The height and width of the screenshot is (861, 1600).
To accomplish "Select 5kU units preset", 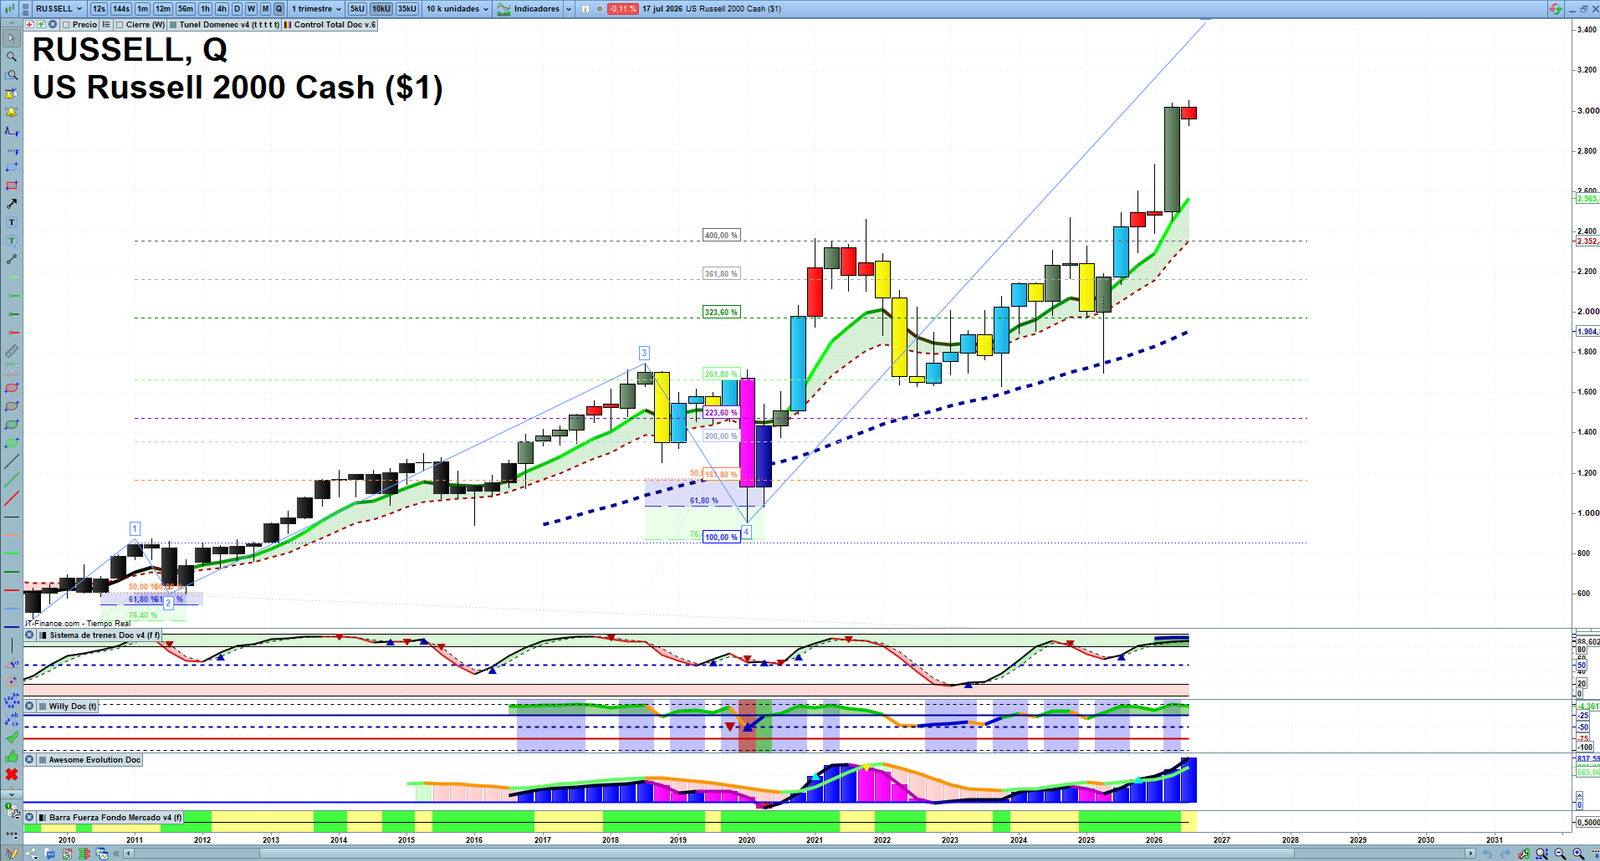I will 357,9.
